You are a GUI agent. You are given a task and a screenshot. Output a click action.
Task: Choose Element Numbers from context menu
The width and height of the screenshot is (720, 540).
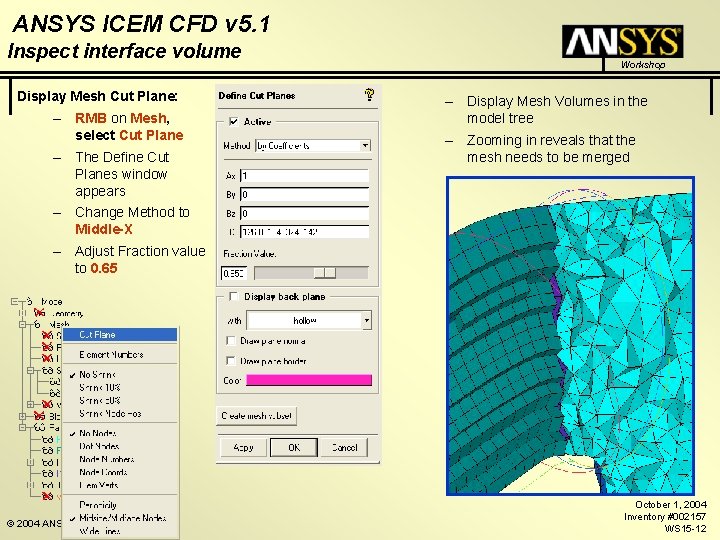(120, 354)
